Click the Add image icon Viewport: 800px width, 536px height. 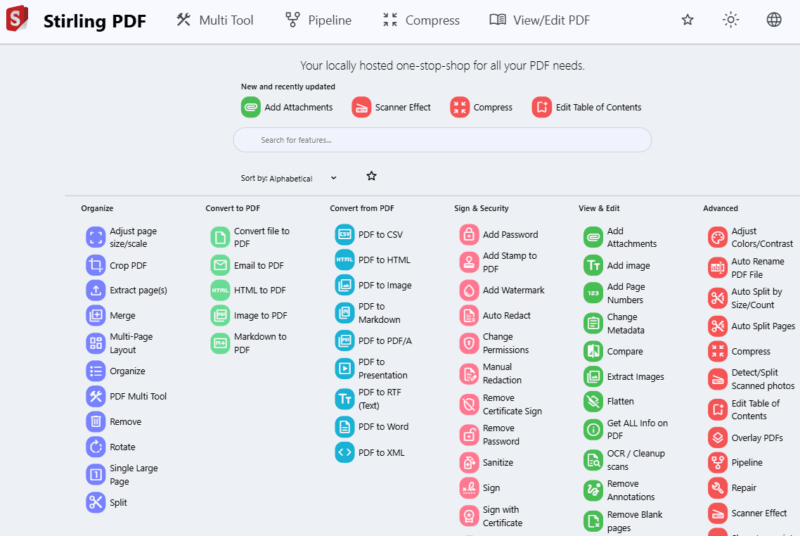[x=593, y=265]
